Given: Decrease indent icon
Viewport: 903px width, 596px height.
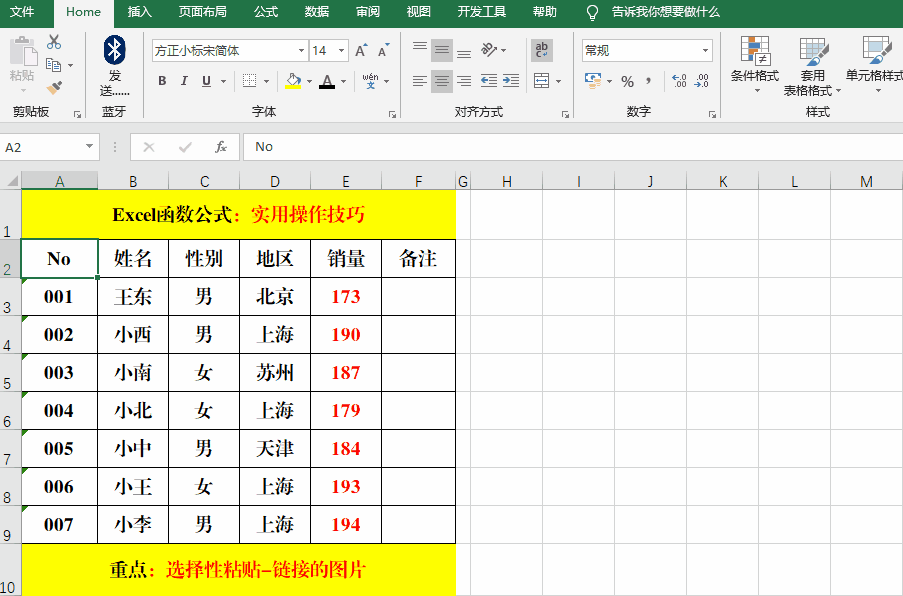Looking at the screenshot, I should pos(489,81).
